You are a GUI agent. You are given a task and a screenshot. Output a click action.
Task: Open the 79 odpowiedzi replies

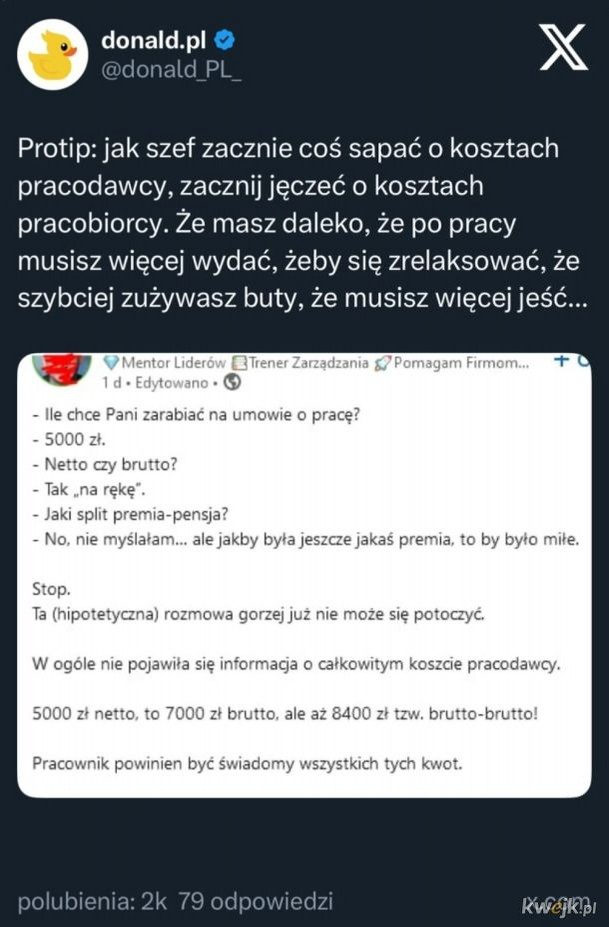[x=255, y=900]
